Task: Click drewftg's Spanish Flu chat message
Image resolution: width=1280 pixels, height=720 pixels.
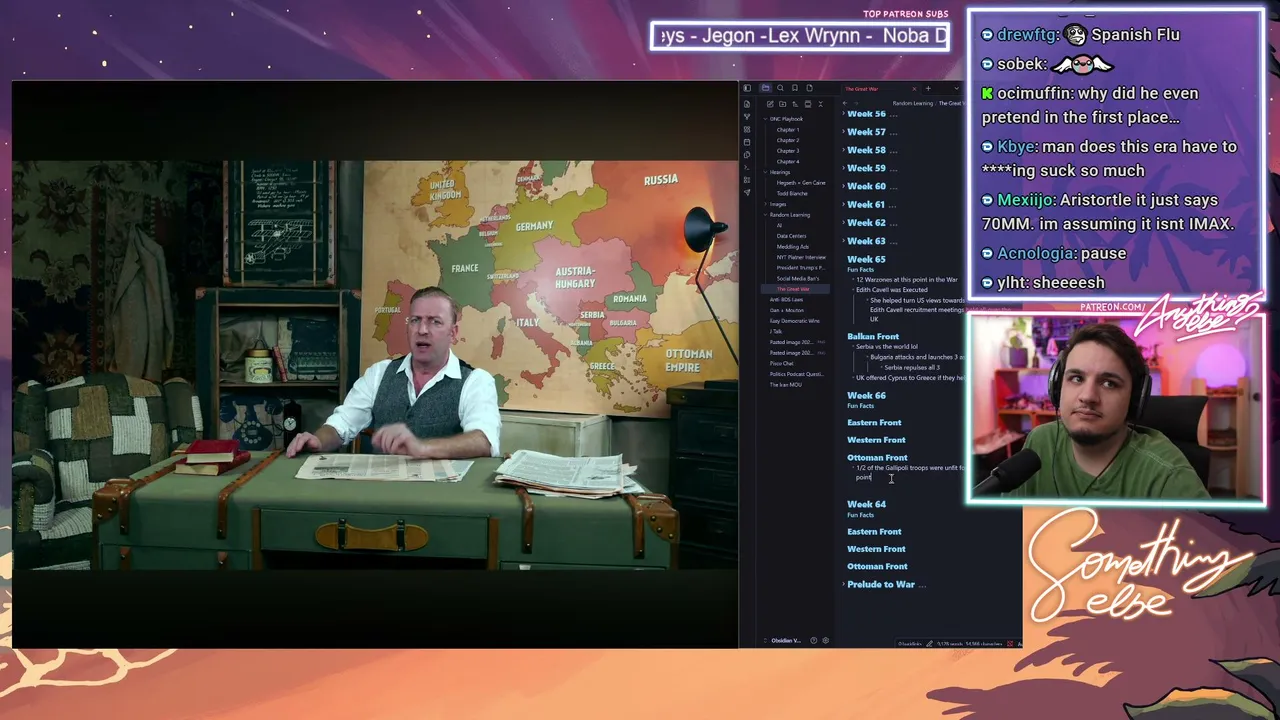Action: click(1080, 34)
